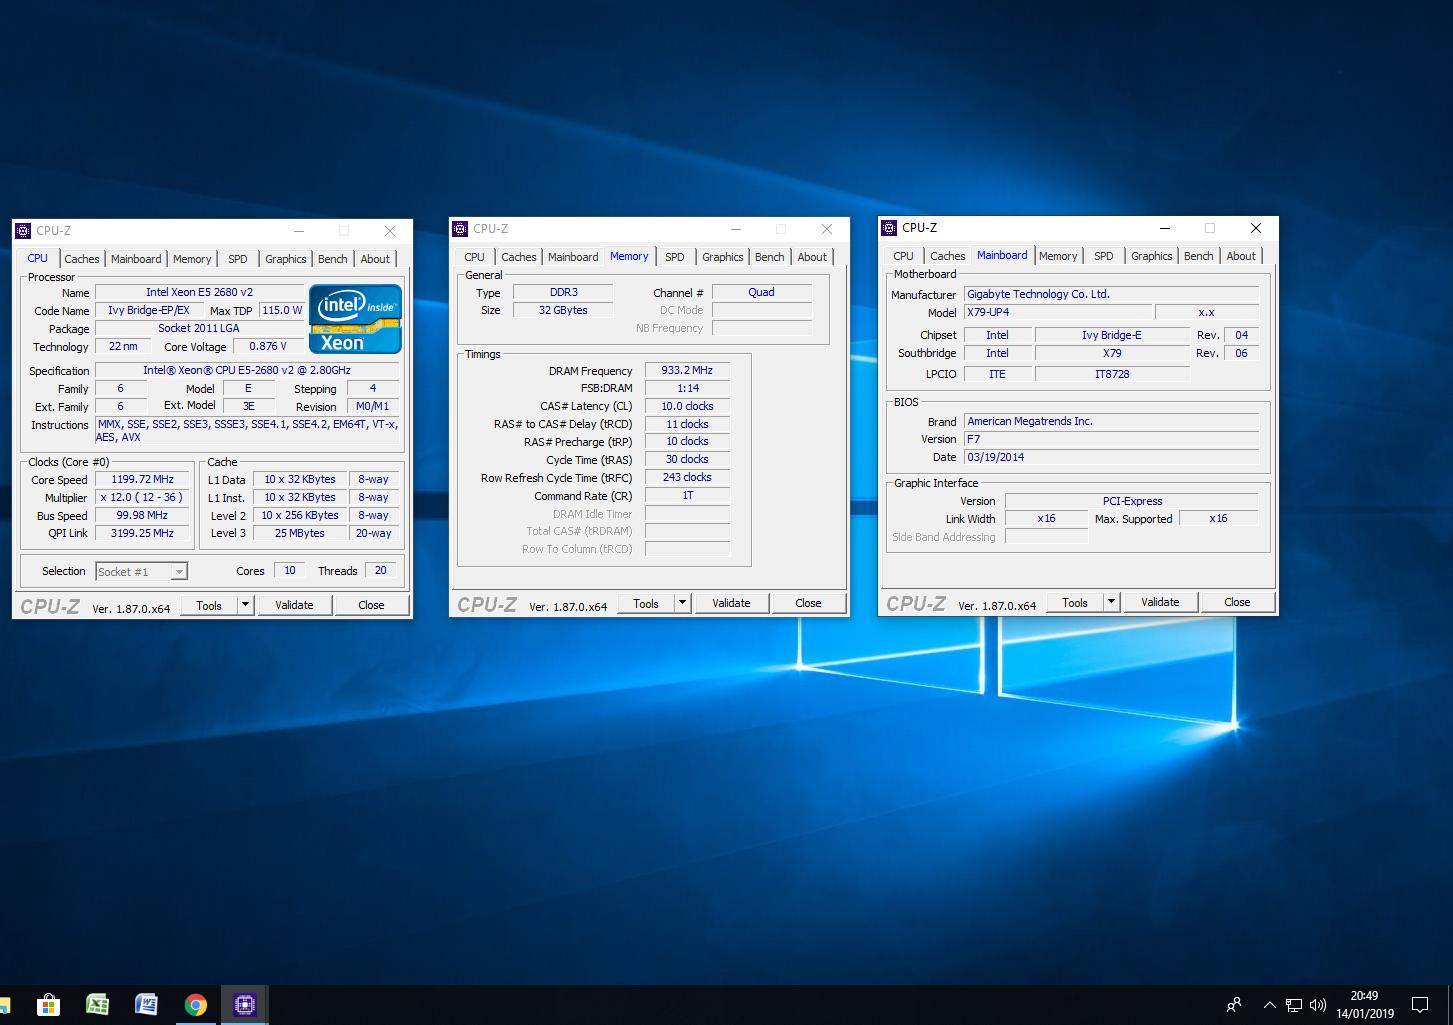
Task: Click the motherboard Model field X79-UP4
Action: [1057, 313]
